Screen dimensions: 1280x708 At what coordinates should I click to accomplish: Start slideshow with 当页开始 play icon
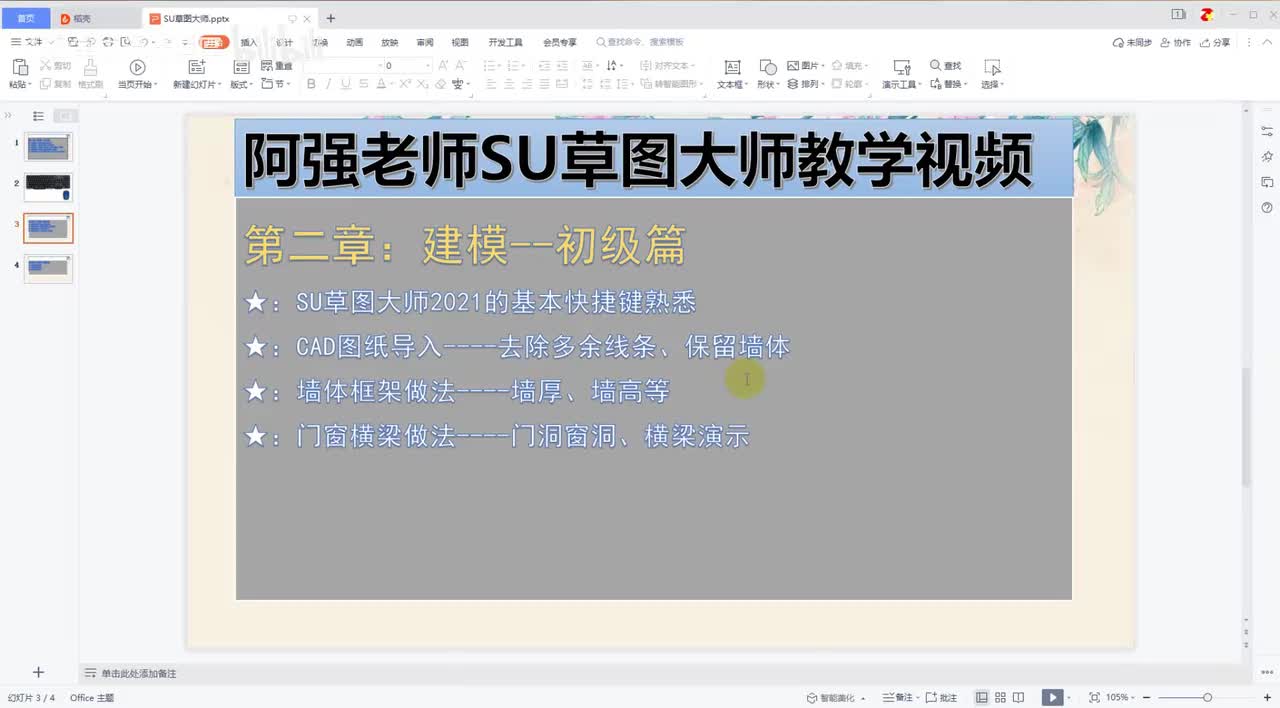[x=138, y=67]
